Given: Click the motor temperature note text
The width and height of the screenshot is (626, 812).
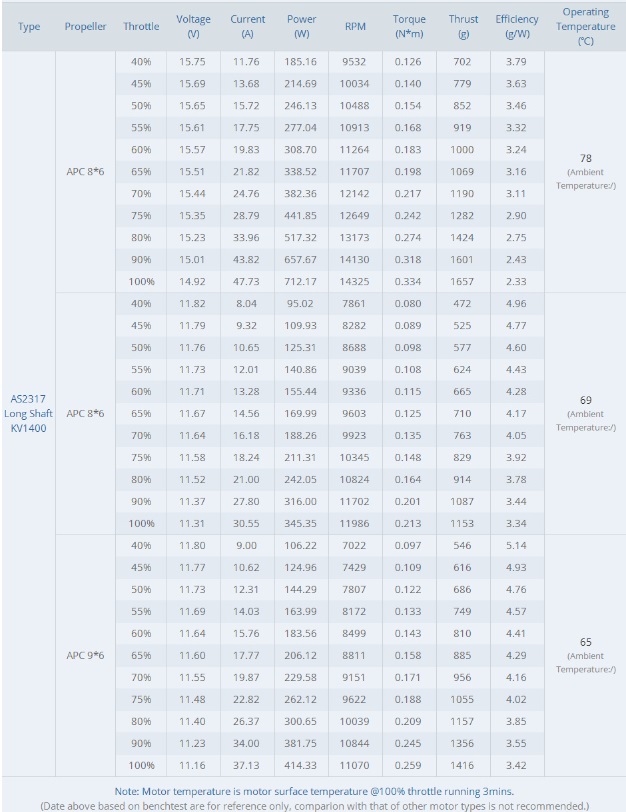Looking at the screenshot, I should [x=314, y=791].
